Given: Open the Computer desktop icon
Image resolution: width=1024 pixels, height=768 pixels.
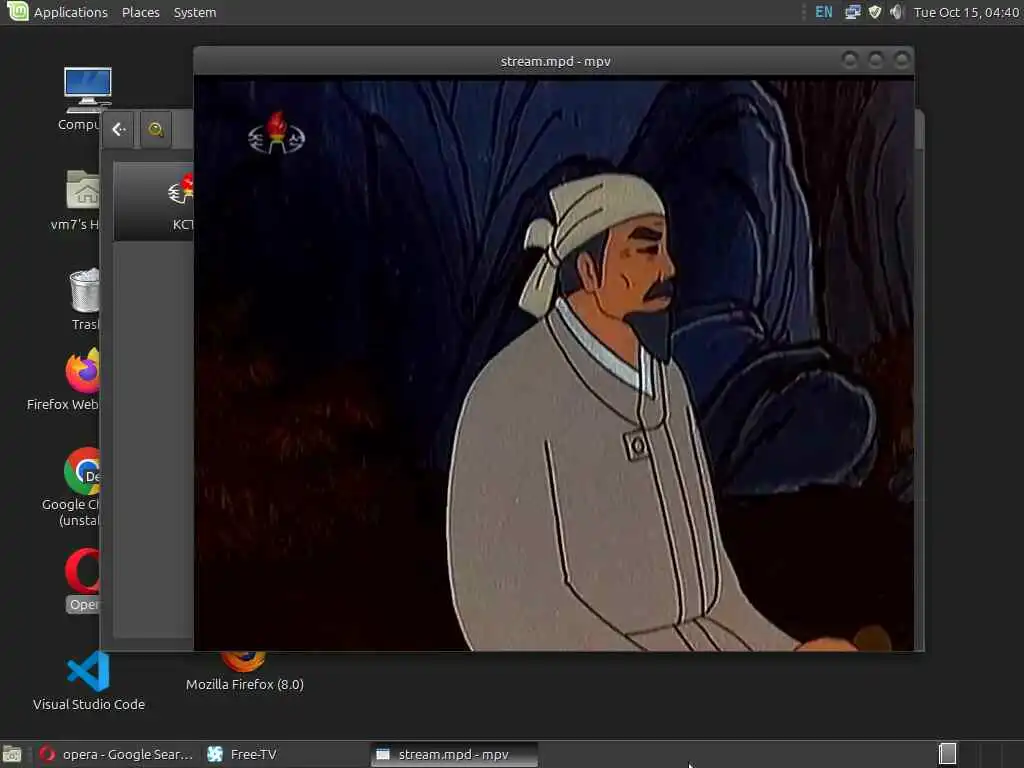Looking at the screenshot, I should tap(88, 89).
